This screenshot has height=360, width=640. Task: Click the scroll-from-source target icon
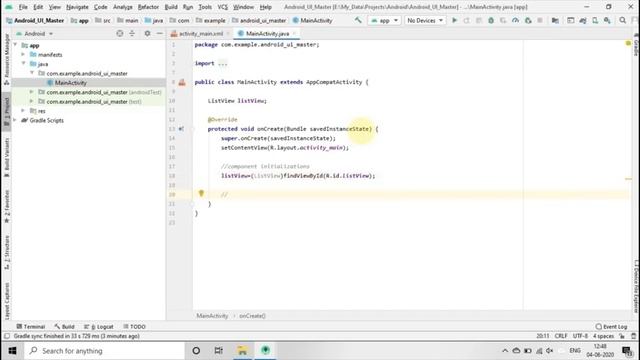coord(120,33)
